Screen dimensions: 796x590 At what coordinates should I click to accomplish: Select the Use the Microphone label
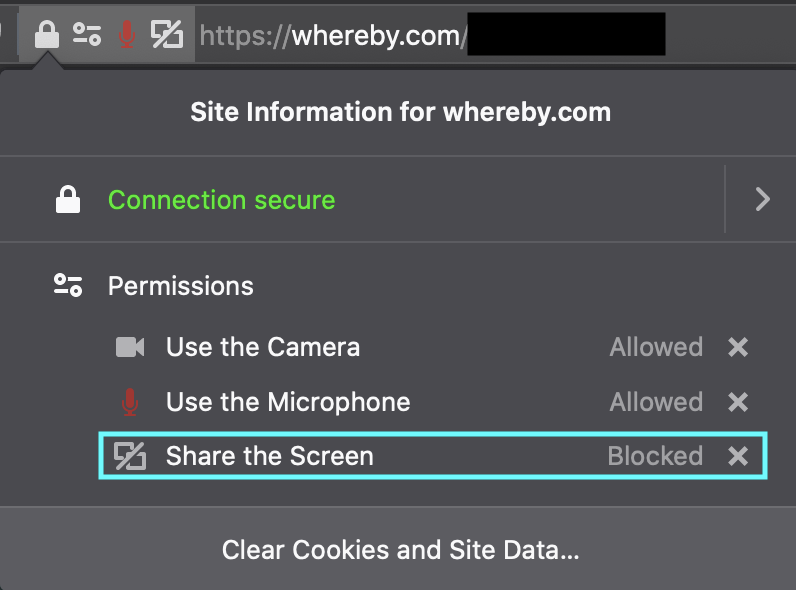288,402
